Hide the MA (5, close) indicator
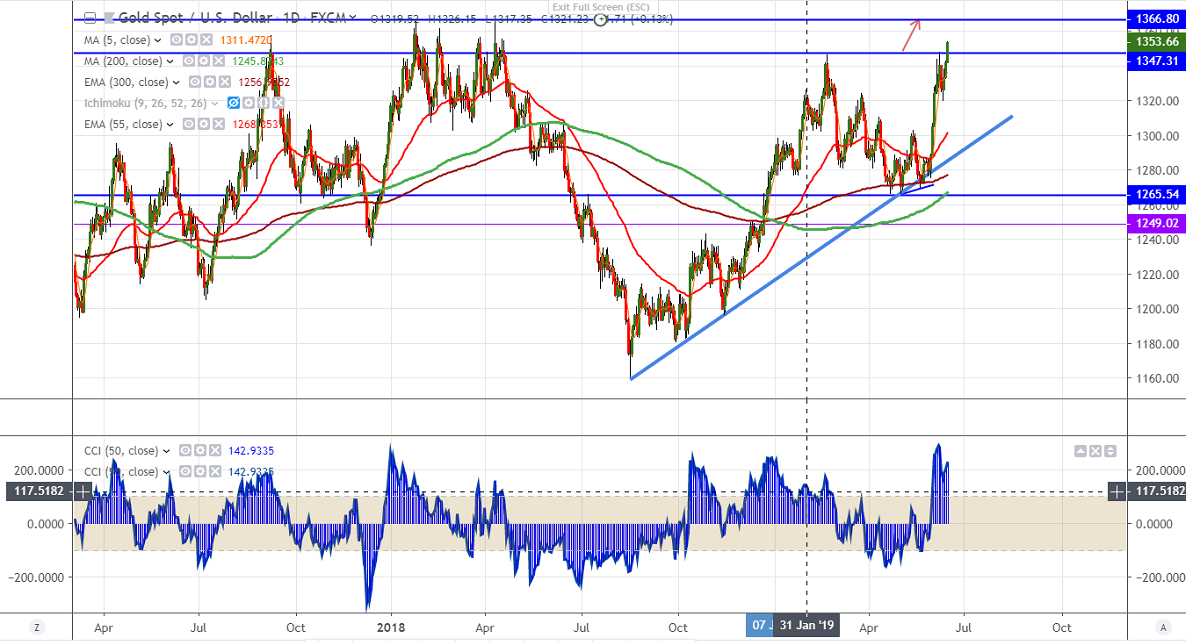 175,40
